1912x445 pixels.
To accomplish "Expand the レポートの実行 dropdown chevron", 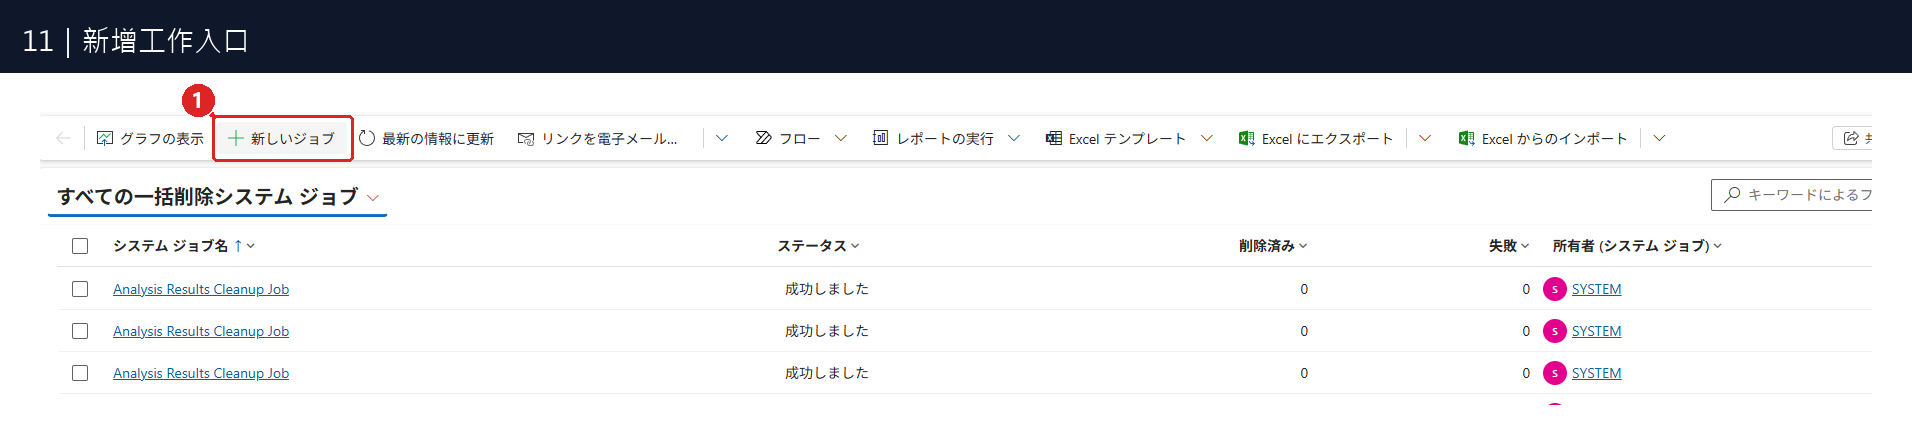I will (x=1014, y=138).
